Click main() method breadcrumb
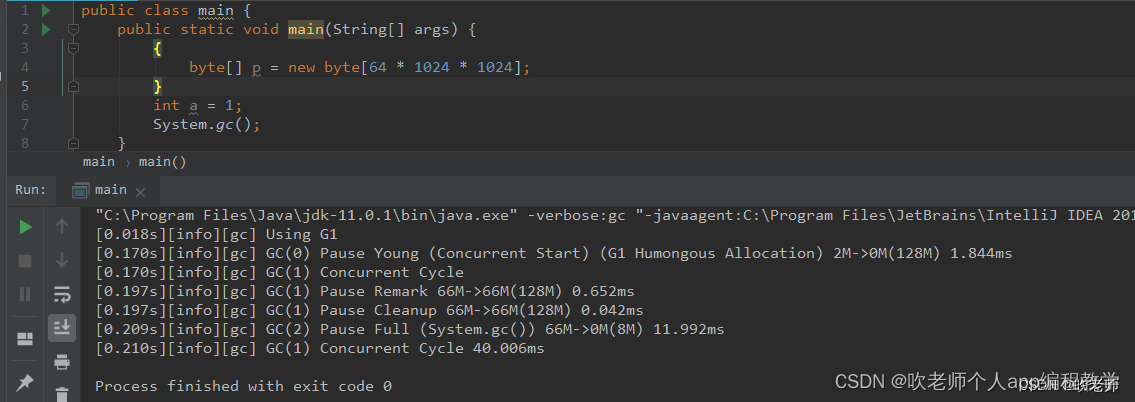1135x402 pixels. (x=162, y=161)
